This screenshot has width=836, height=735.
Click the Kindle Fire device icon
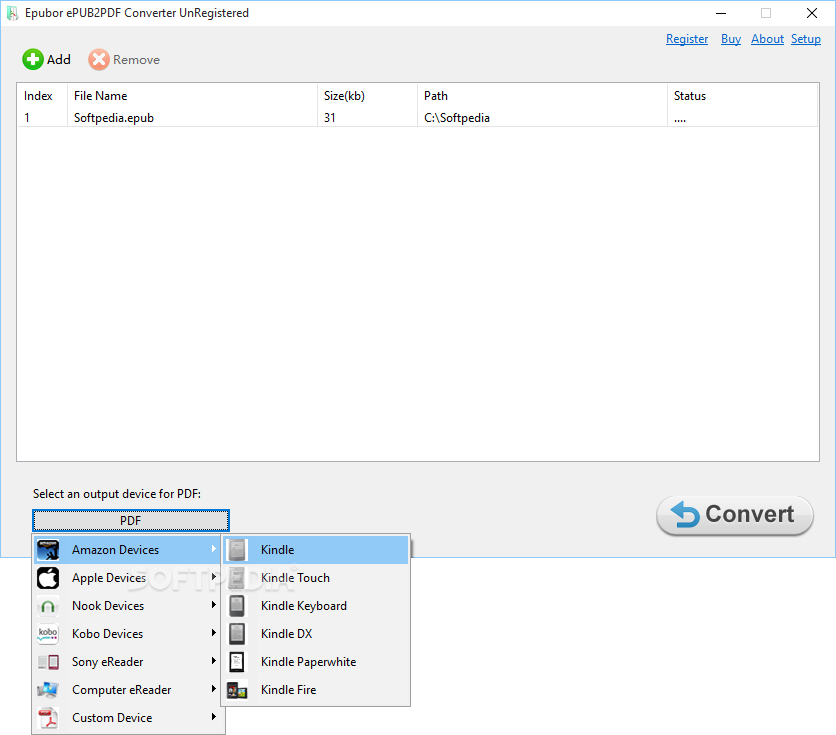click(237, 690)
